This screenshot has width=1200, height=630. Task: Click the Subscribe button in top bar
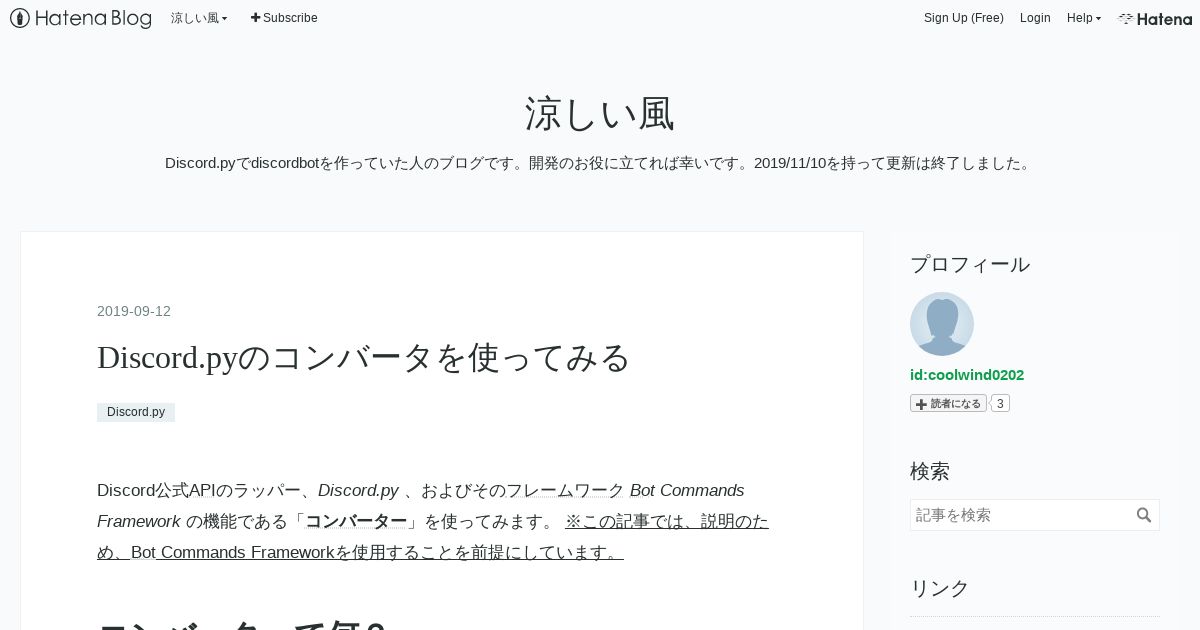point(284,18)
